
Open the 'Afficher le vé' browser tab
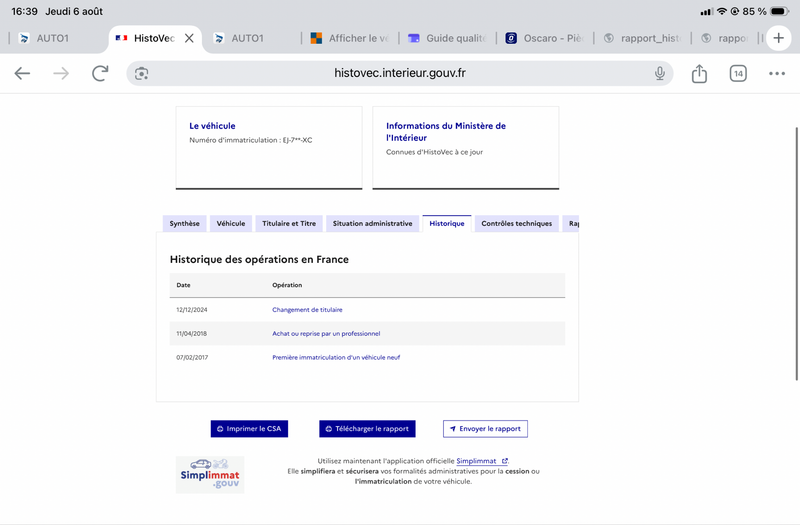pos(349,38)
